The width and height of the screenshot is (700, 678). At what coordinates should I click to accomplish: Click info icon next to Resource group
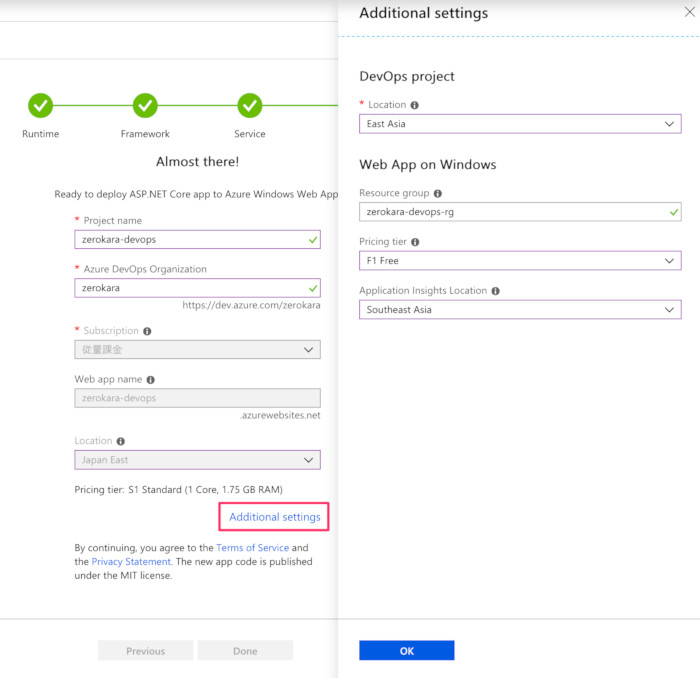[x=438, y=193]
